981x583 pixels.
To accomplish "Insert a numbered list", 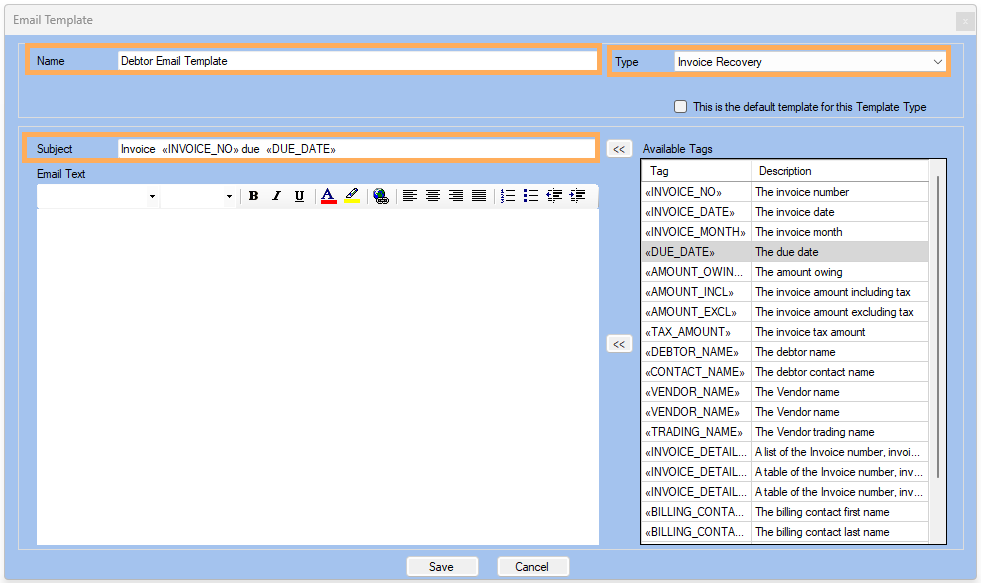I will click(x=508, y=196).
